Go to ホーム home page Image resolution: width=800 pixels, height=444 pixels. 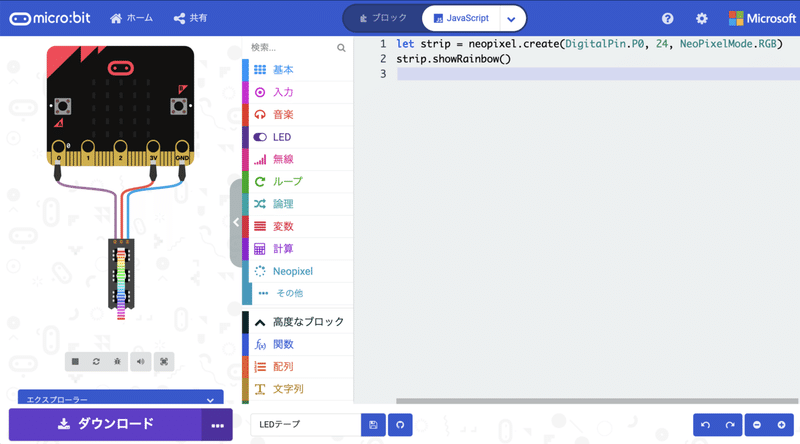(131, 18)
